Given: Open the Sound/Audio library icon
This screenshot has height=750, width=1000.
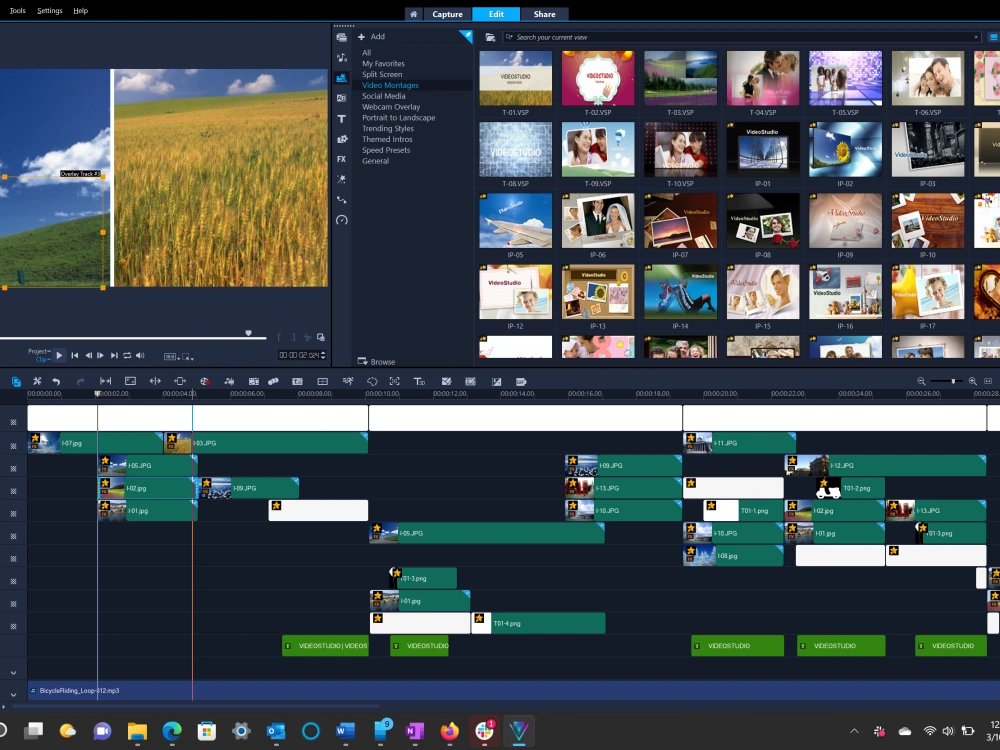Looking at the screenshot, I should coord(342,57).
